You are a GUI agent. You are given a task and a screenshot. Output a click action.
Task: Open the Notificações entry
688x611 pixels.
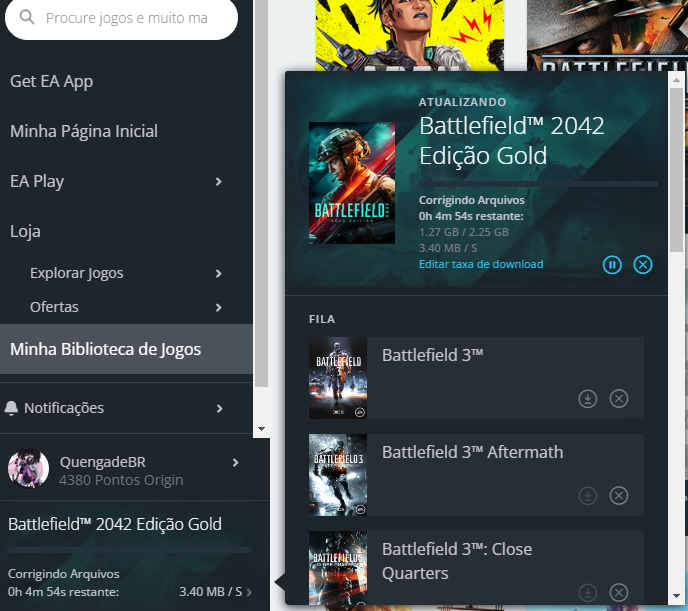[x=64, y=408]
